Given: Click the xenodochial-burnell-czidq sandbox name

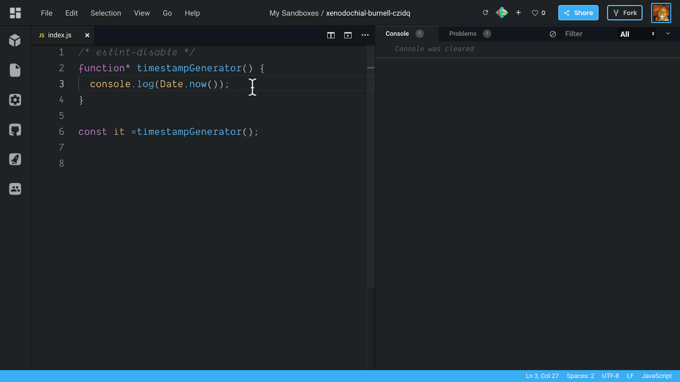Looking at the screenshot, I should pos(368,13).
